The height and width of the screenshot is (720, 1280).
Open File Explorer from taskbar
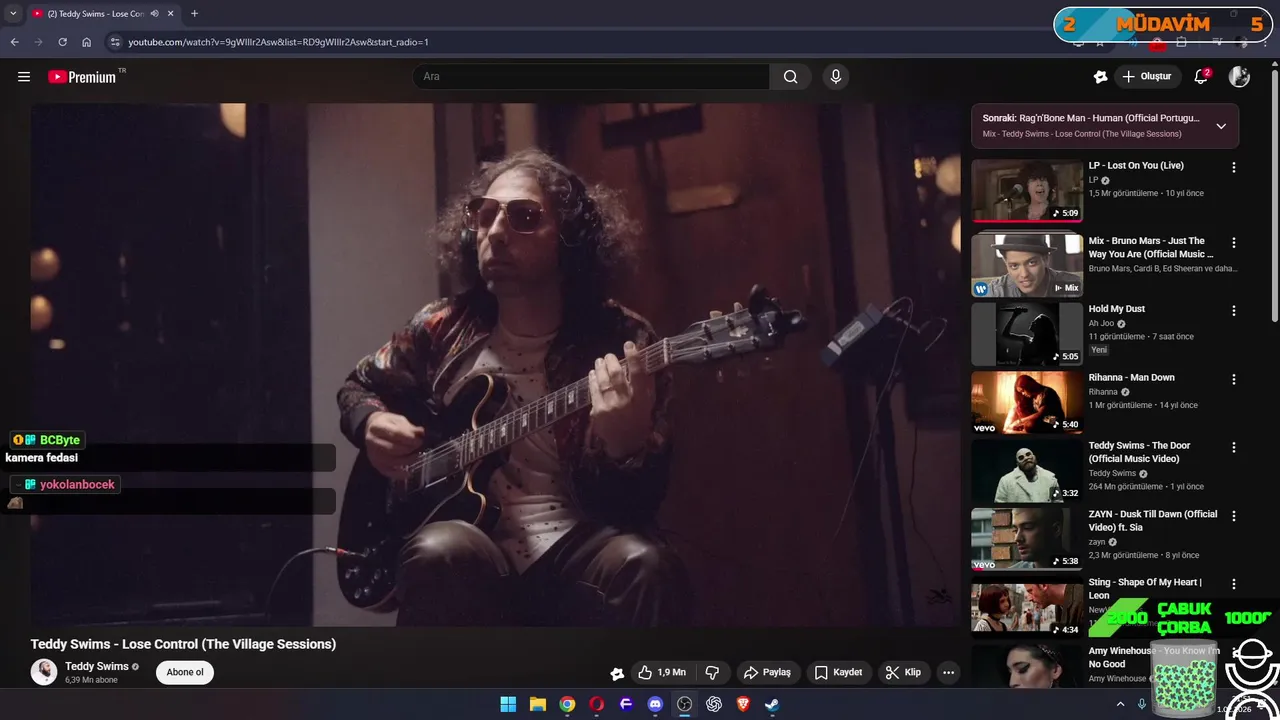(537, 704)
